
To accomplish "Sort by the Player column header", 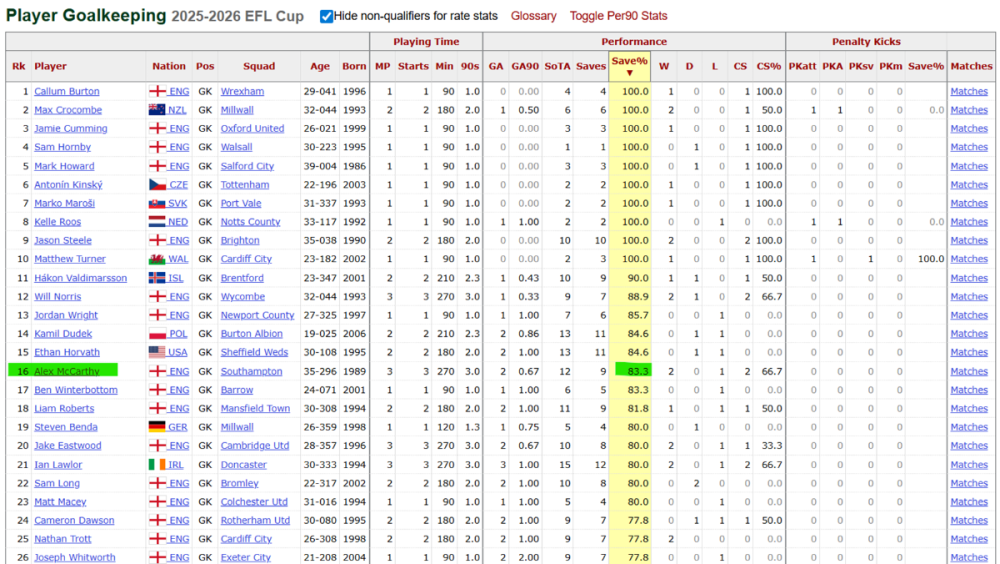I will (x=50, y=66).
